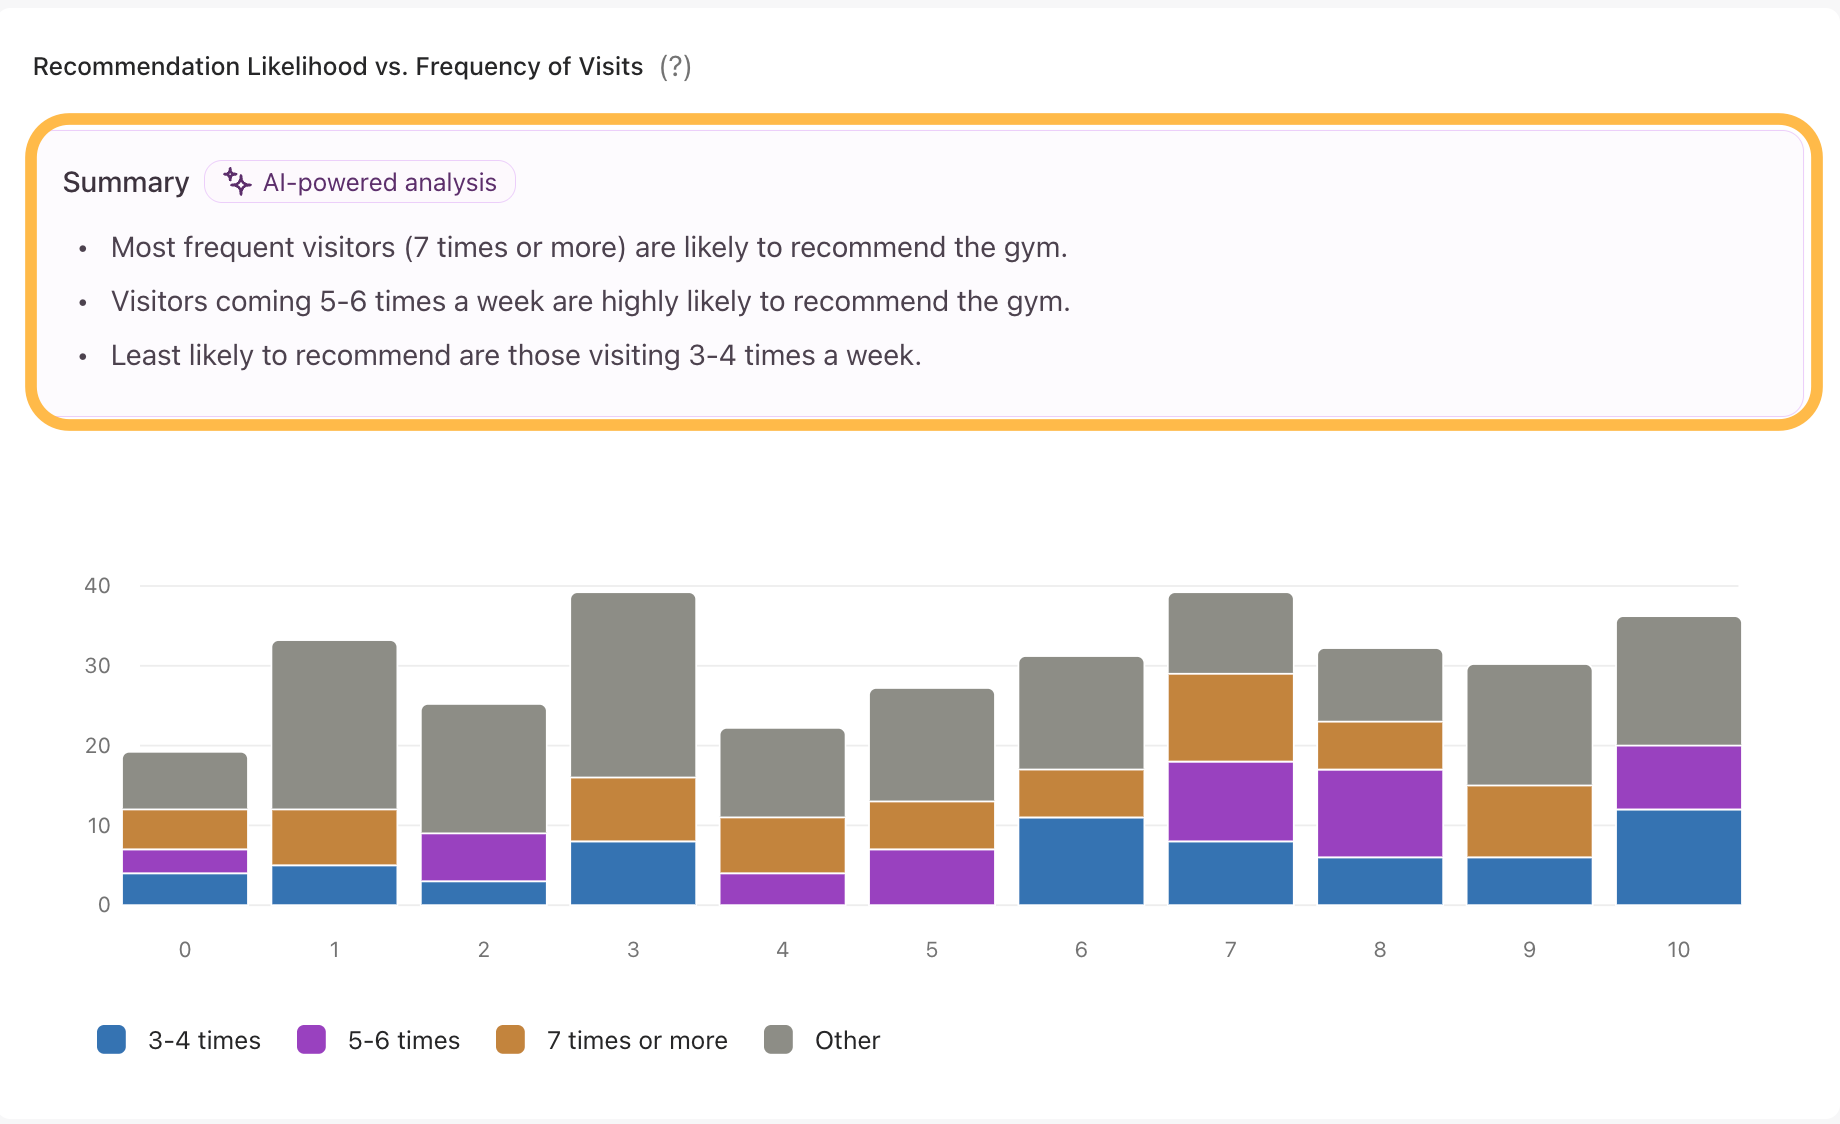Click the "Recommendation Likelihood vs. Frequency of Visits" title
Viewport: 1840px width, 1124px height.
(x=338, y=67)
